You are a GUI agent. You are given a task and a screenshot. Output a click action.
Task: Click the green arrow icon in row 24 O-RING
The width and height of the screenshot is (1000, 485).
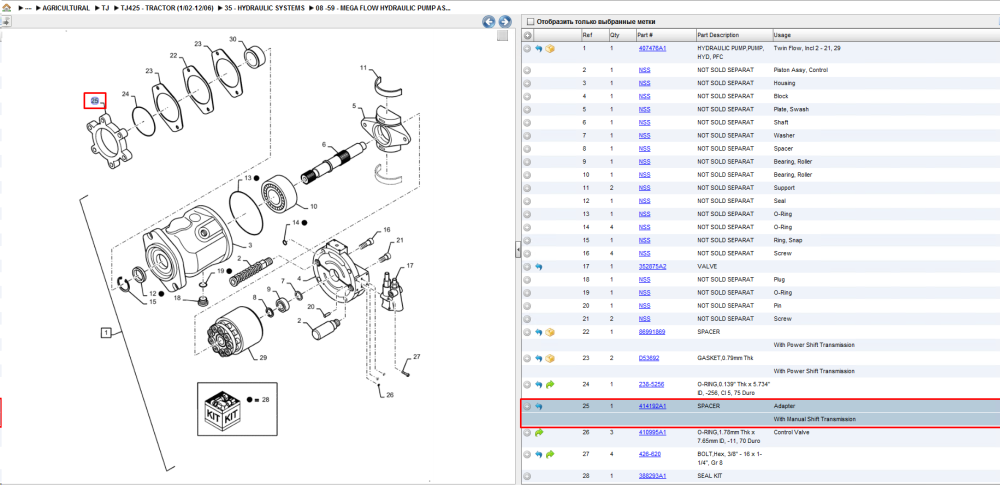[x=550, y=385]
